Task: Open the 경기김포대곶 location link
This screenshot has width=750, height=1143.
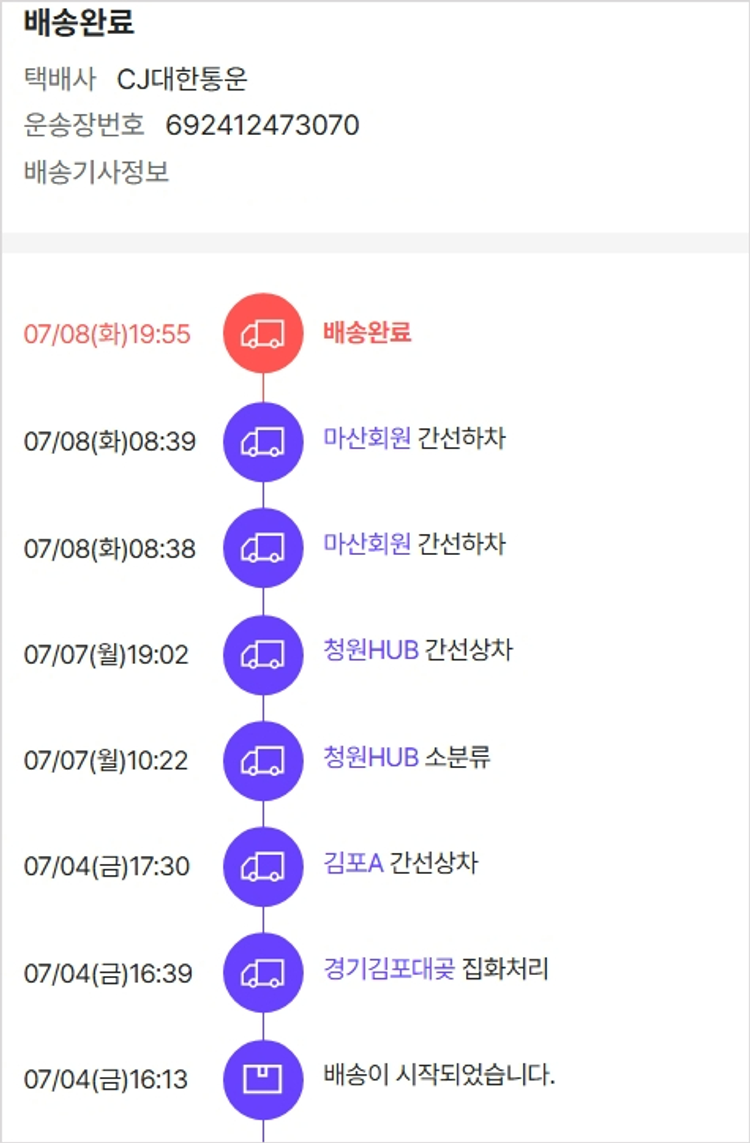Action: pos(389,969)
